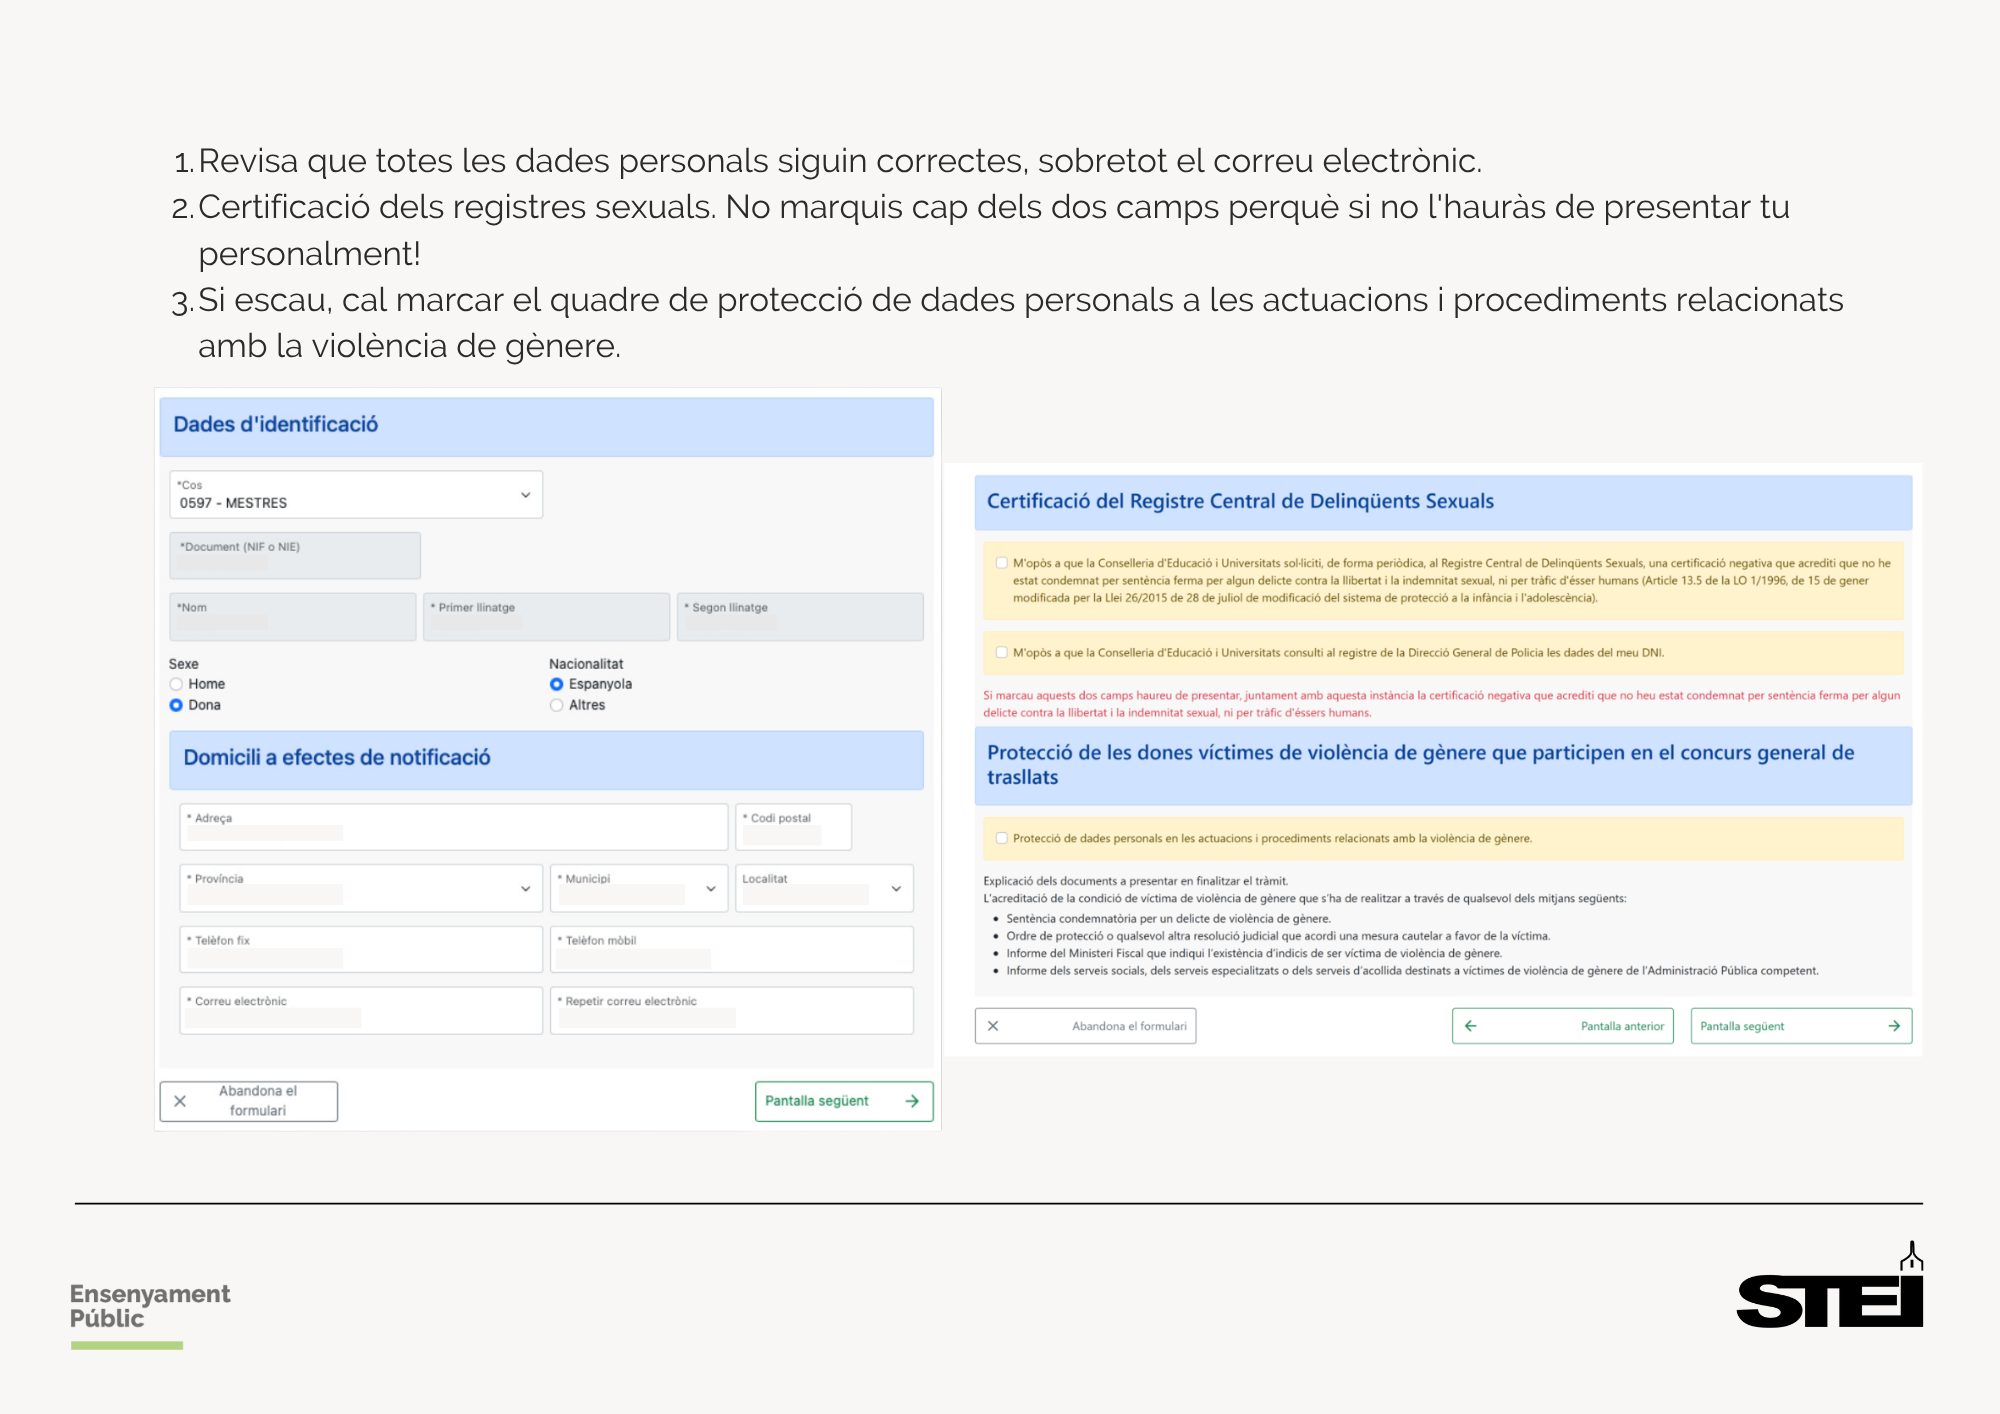Check the Protecció de dades personals checkbox

tap(1001, 838)
